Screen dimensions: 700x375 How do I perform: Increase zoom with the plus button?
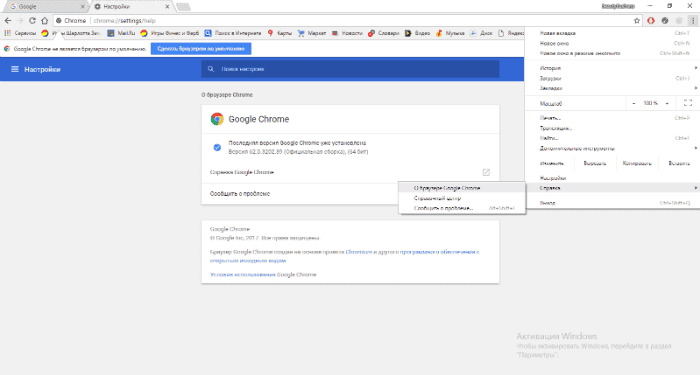coord(667,103)
